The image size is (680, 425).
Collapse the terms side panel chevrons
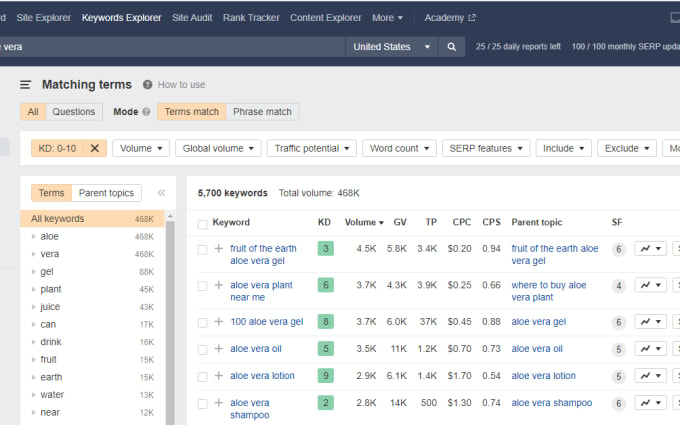pyautogui.click(x=161, y=193)
